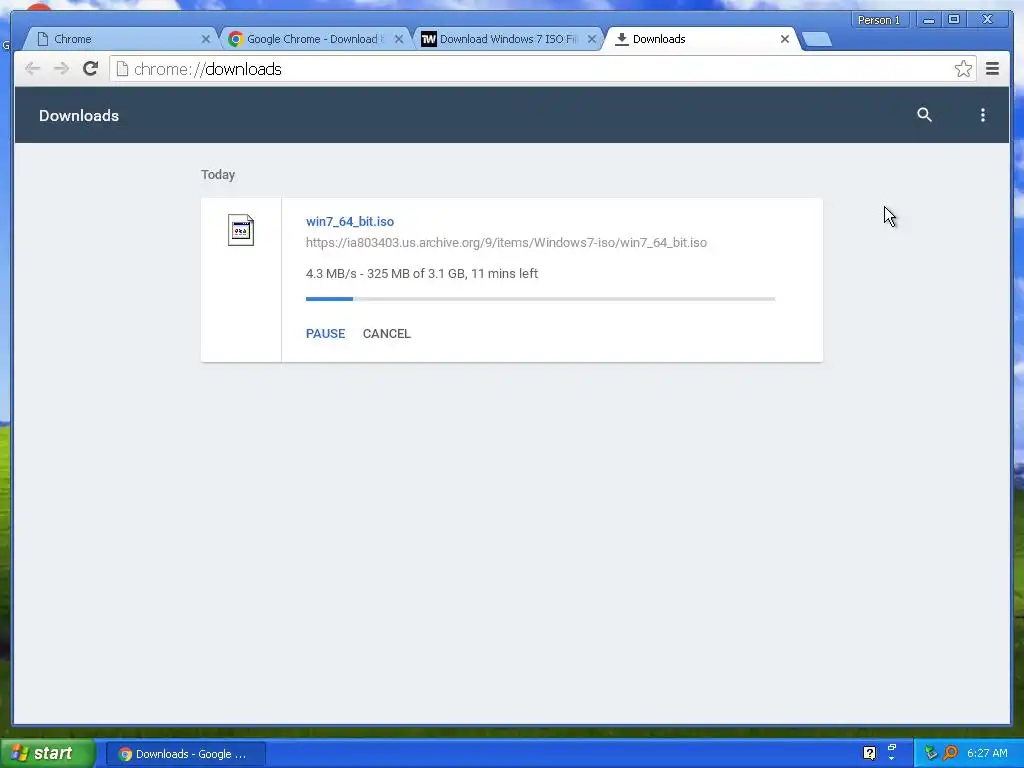Open the Person 1 profile switcher
Image resolution: width=1024 pixels, height=768 pixels.
click(x=878, y=20)
